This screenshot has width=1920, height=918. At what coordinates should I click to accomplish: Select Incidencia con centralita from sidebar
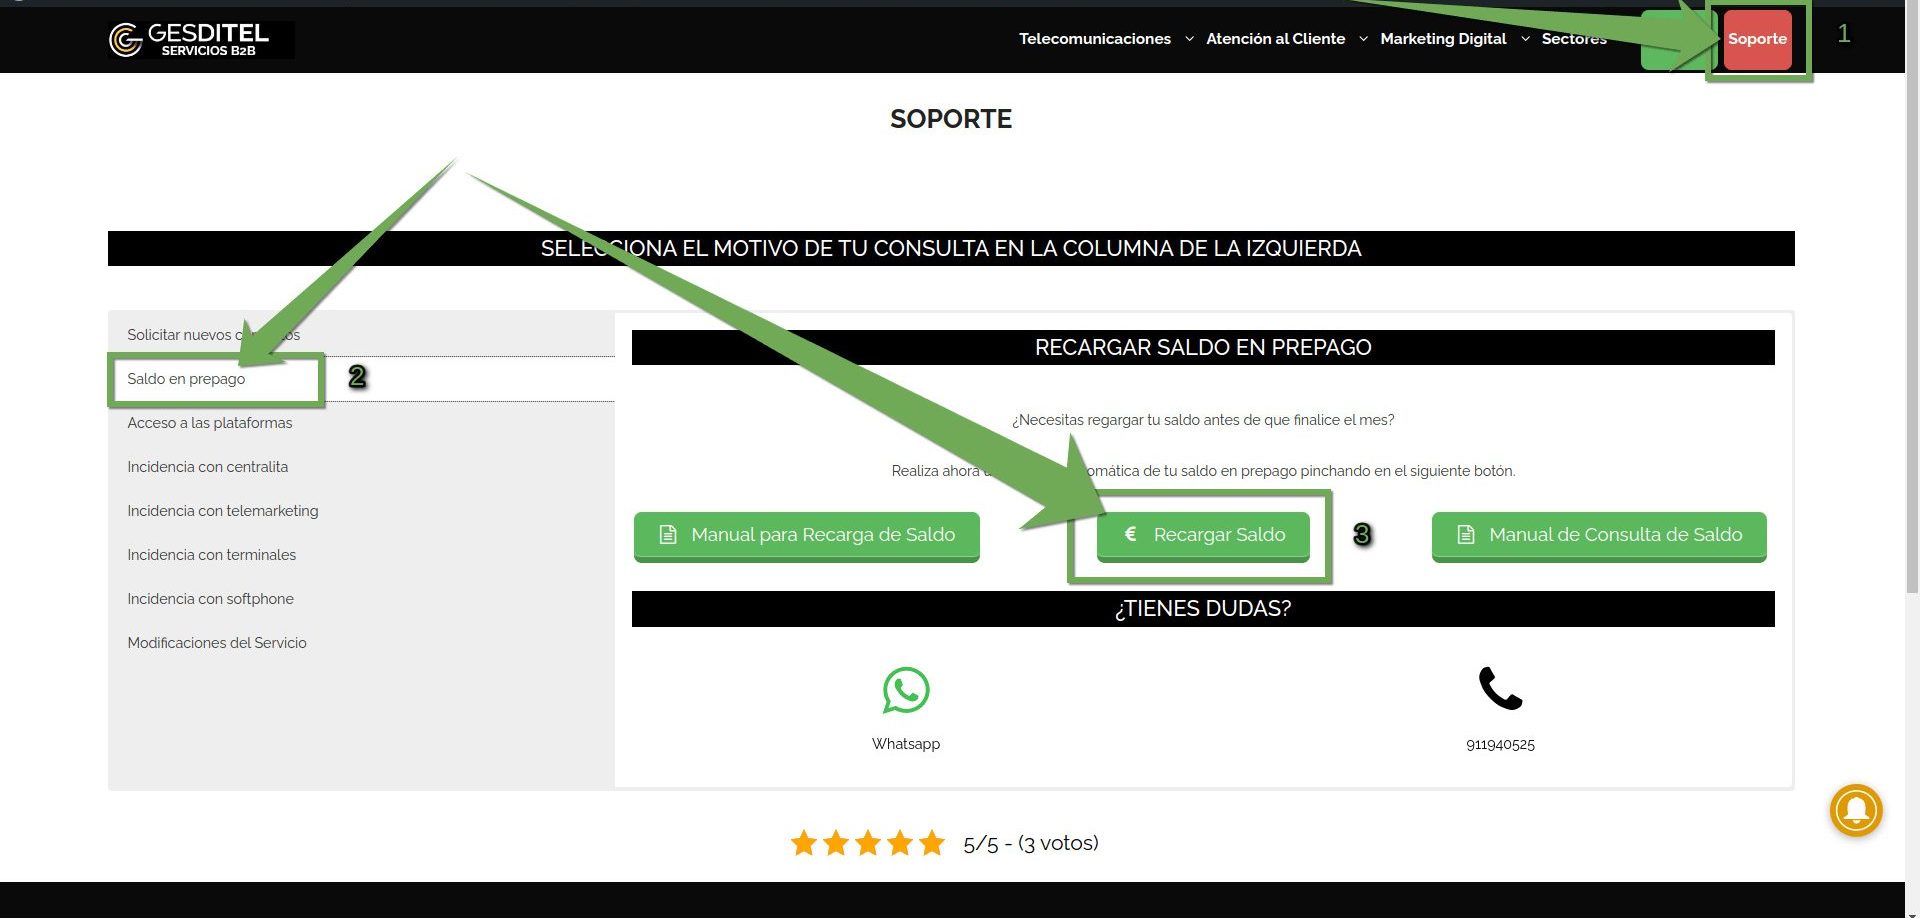point(208,467)
